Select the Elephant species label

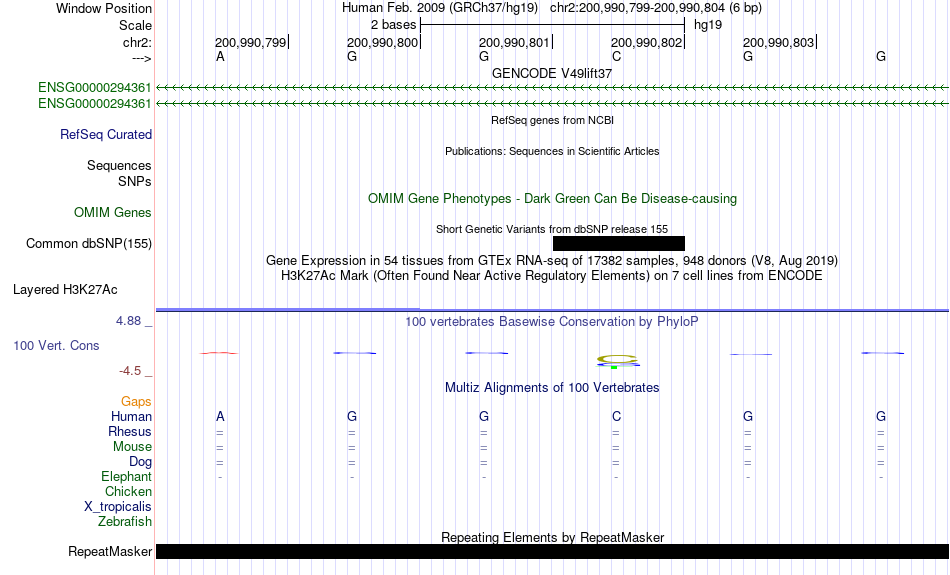pyautogui.click(x=127, y=476)
